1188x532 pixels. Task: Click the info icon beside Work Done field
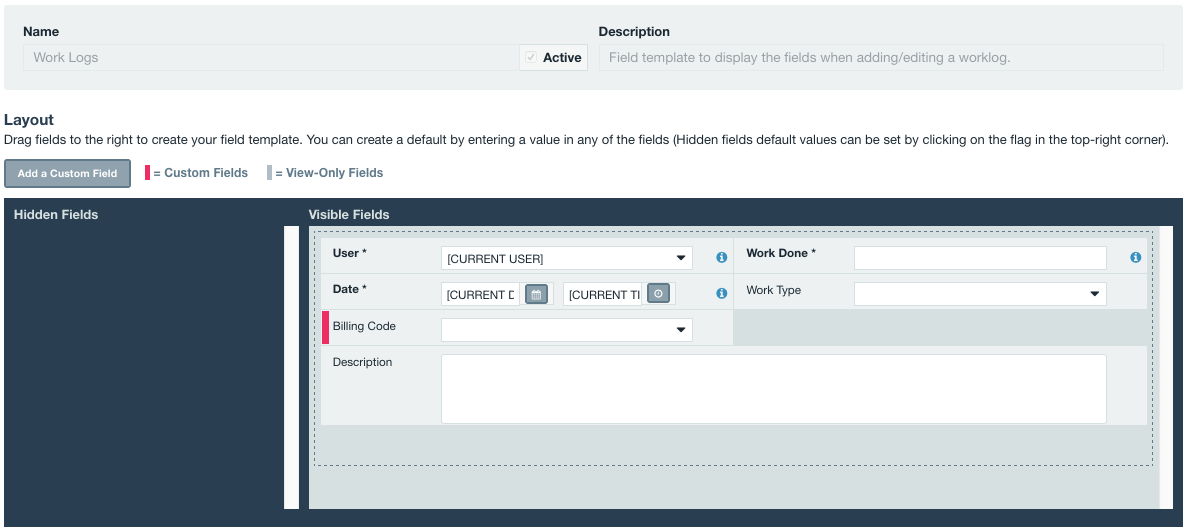pos(1135,258)
